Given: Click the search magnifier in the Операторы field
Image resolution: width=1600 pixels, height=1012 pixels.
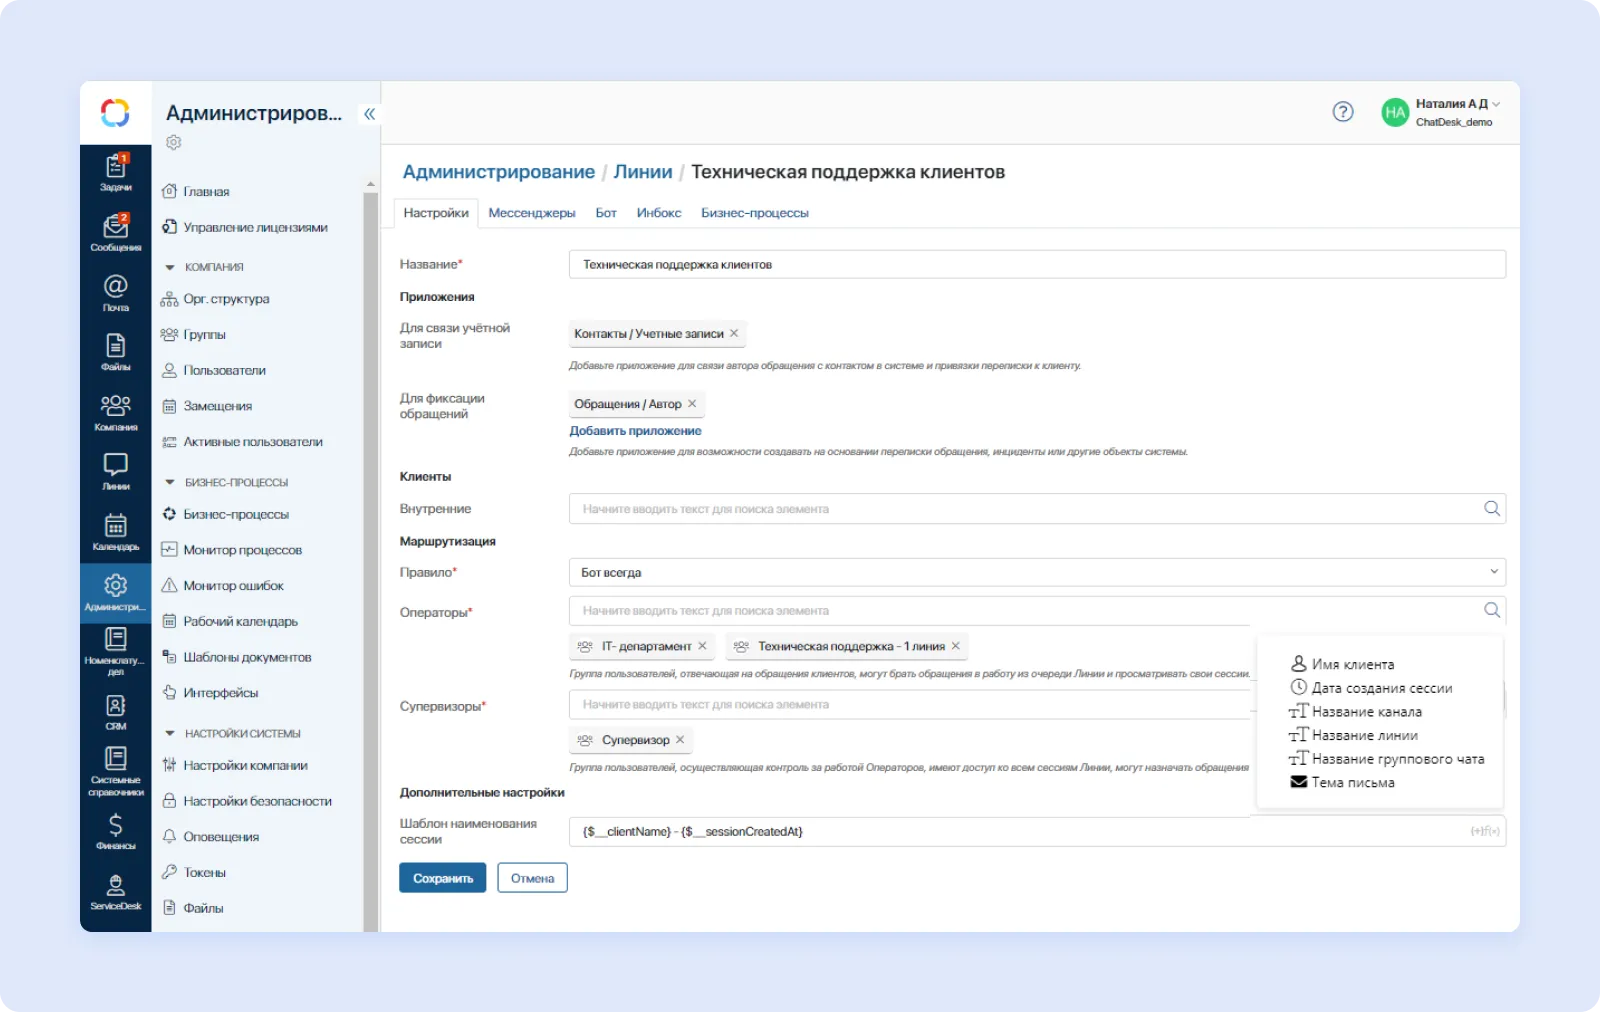Looking at the screenshot, I should pyautogui.click(x=1492, y=609).
